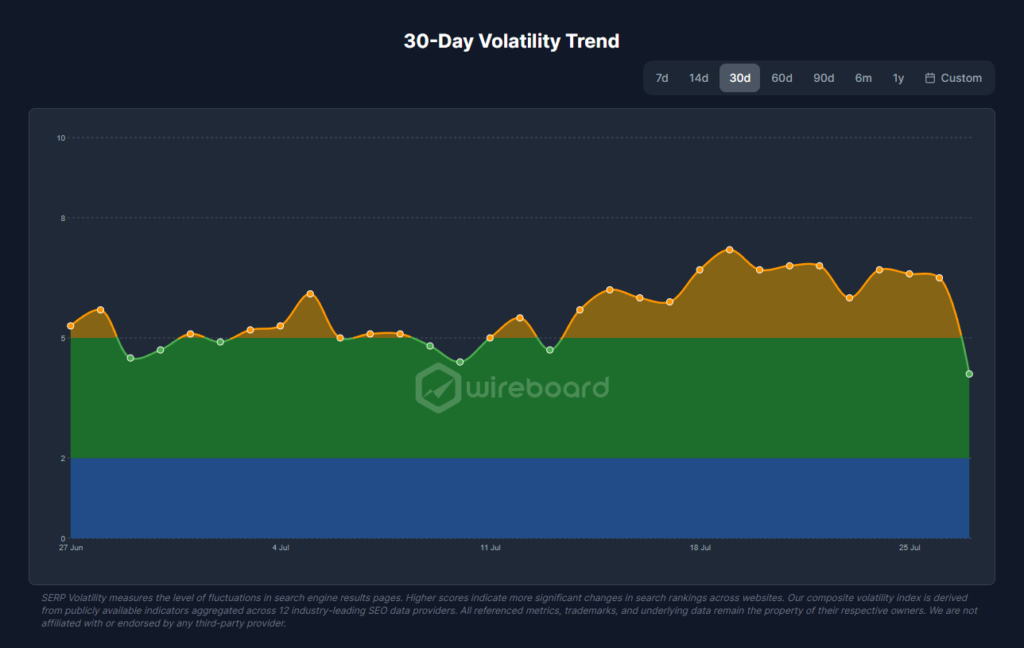This screenshot has height=648, width=1024.
Task: Show the 1y volatility range
Action: (898, 78)
